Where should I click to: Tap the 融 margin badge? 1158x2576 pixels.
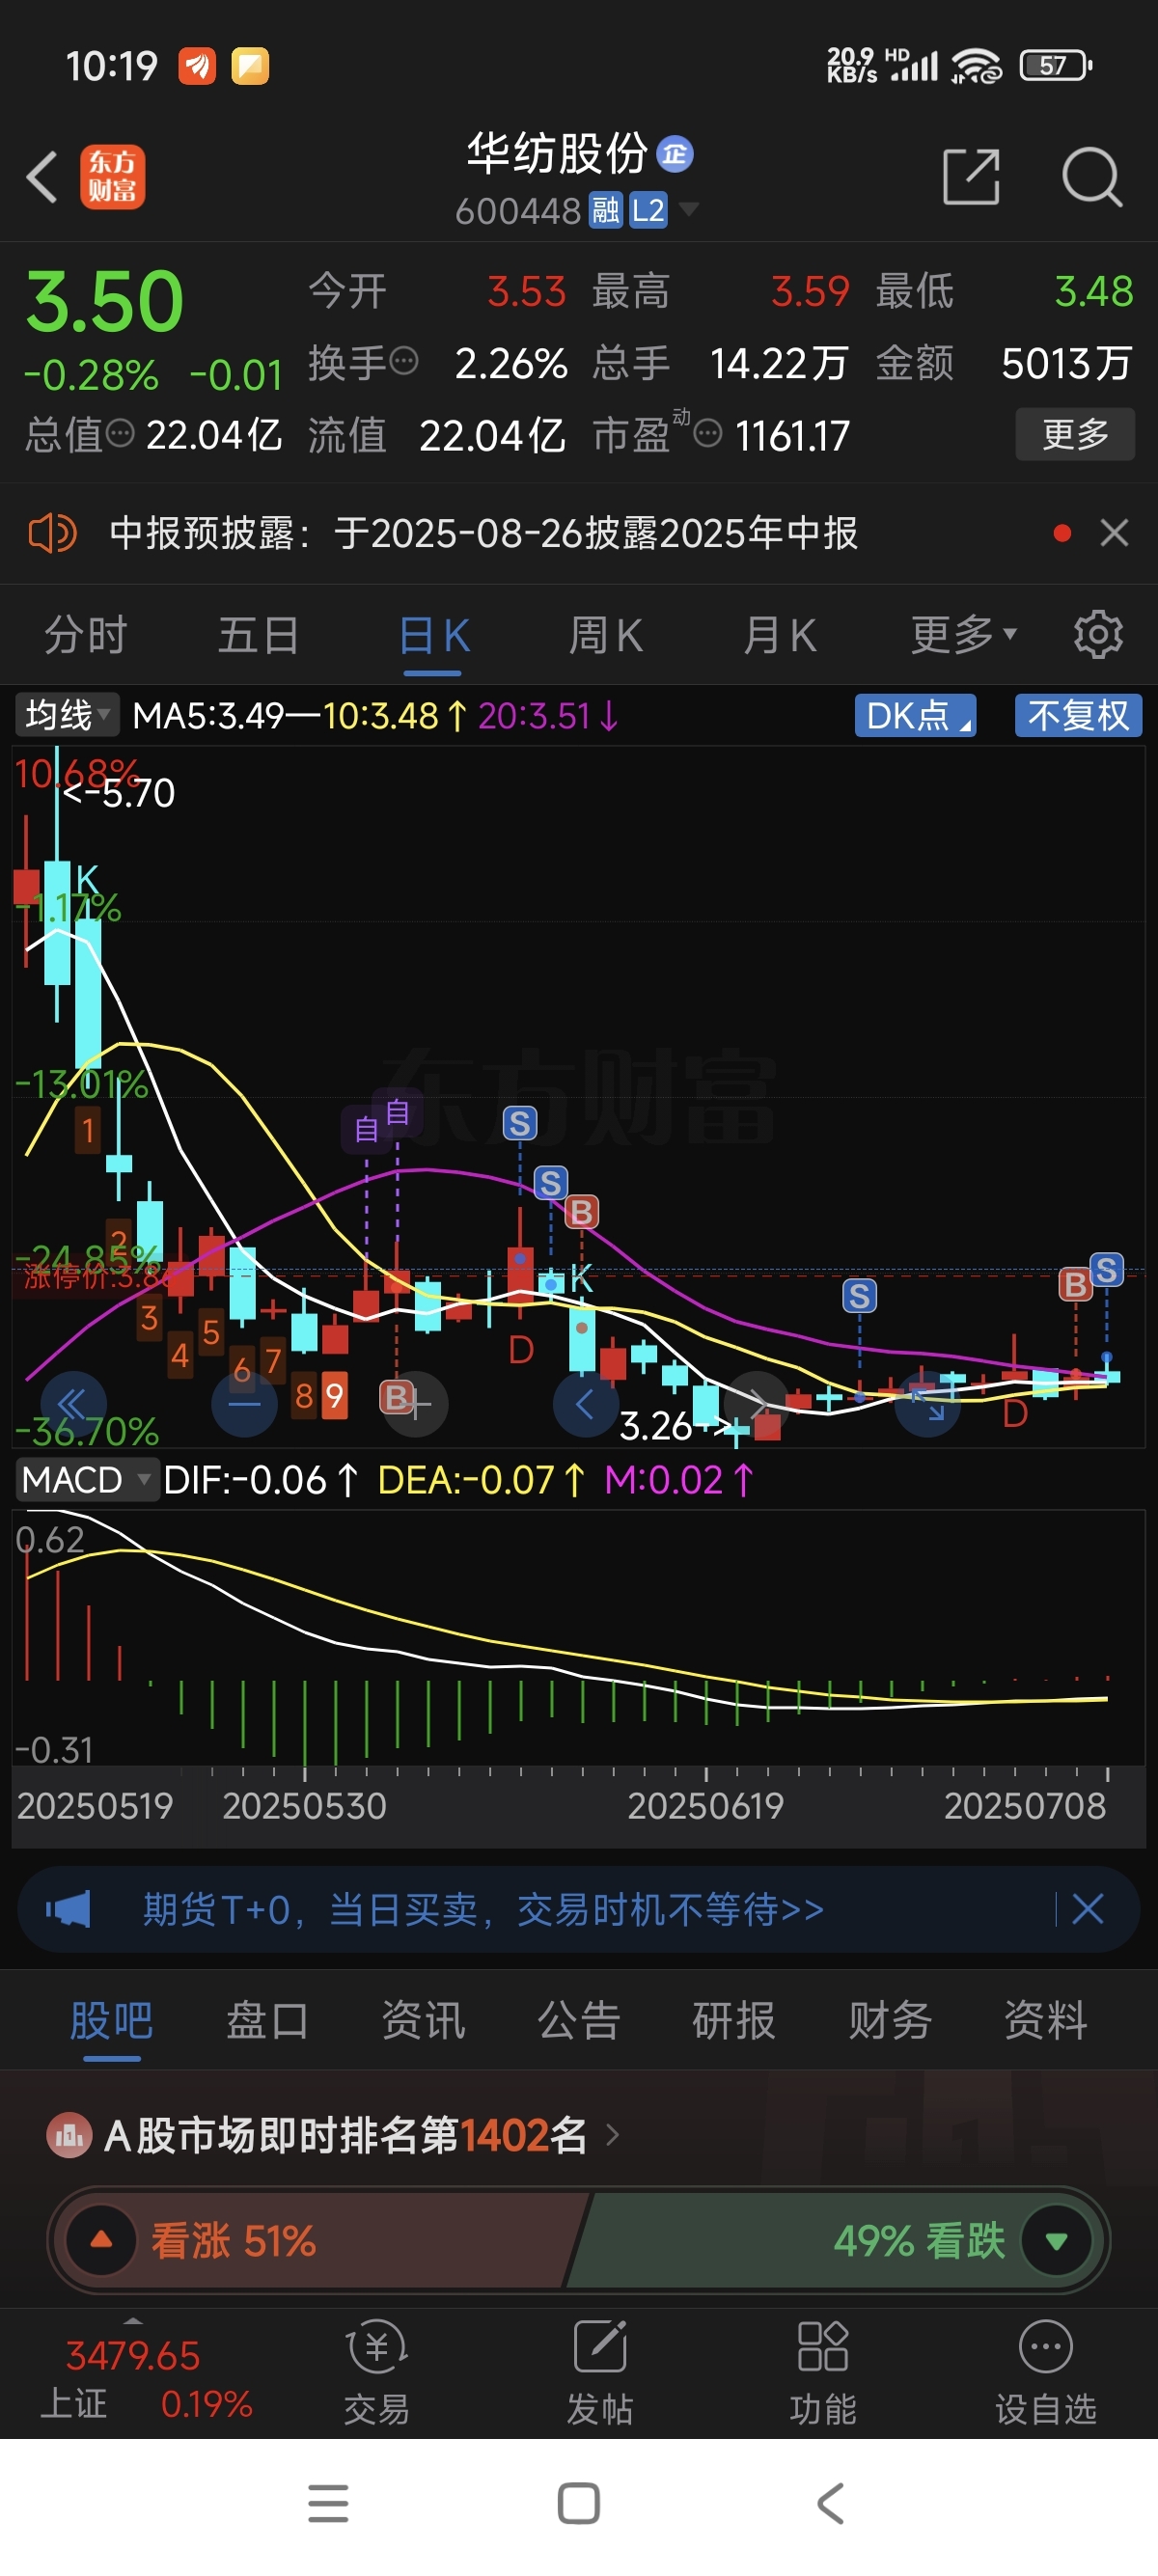[605, 210]
